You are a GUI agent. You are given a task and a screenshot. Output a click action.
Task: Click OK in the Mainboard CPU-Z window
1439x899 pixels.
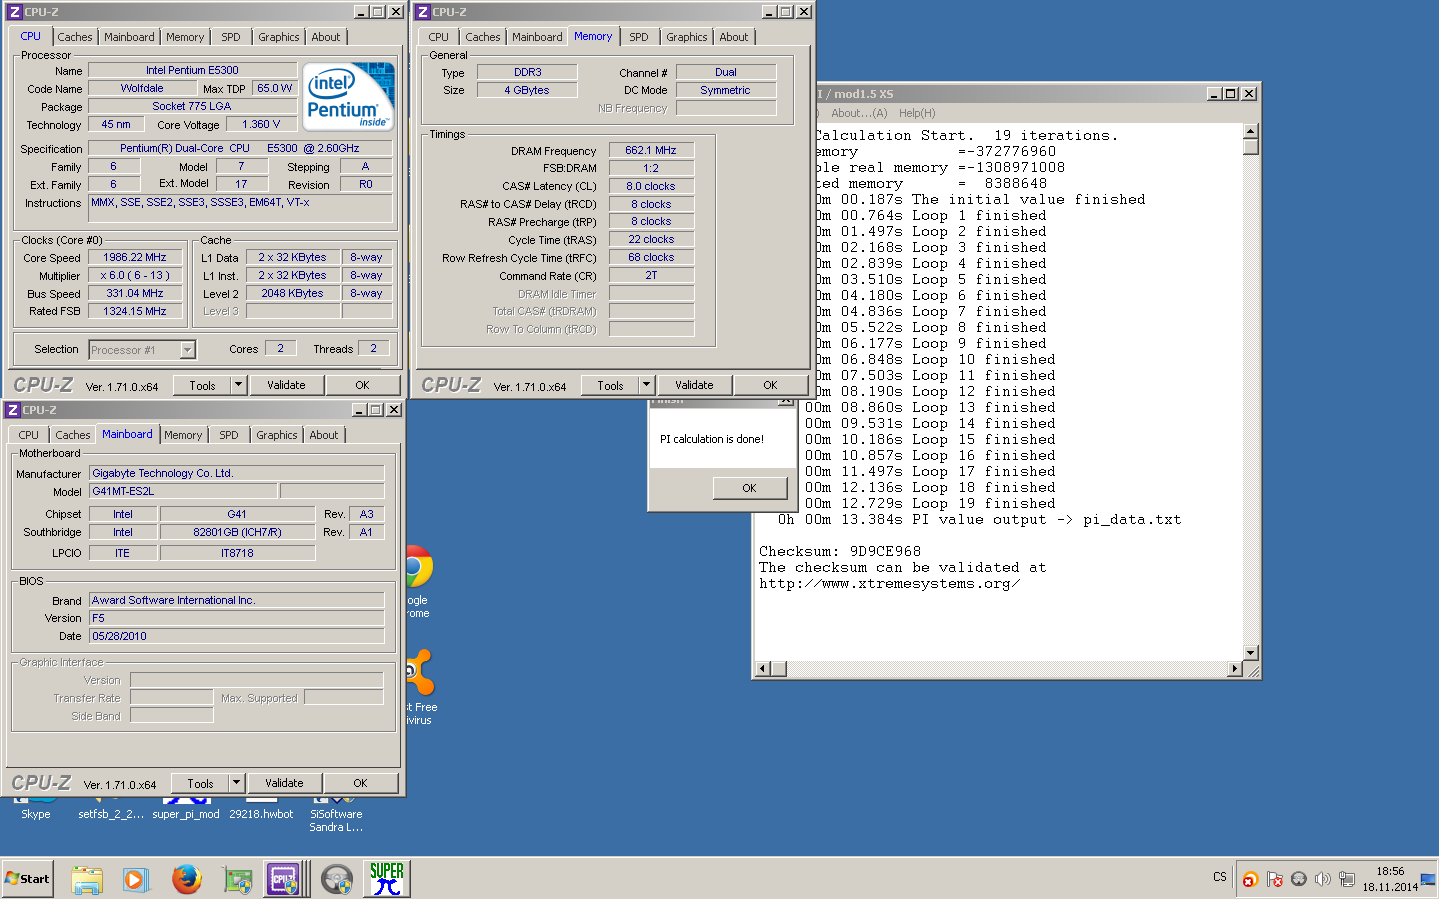(x=360, y=783)
